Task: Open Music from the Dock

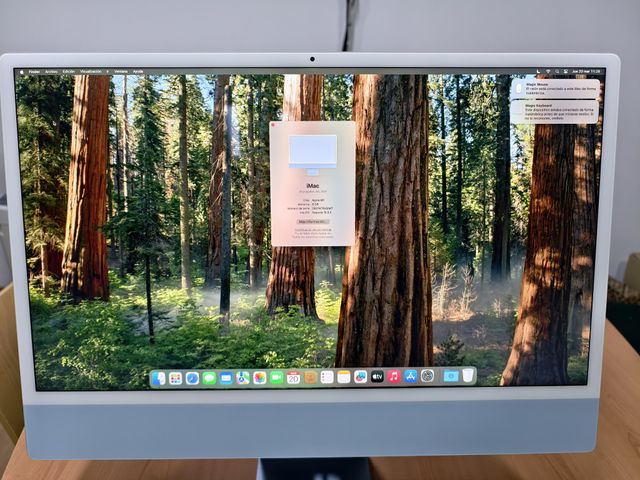Action: pyautogui.click(x=394, y=376)
